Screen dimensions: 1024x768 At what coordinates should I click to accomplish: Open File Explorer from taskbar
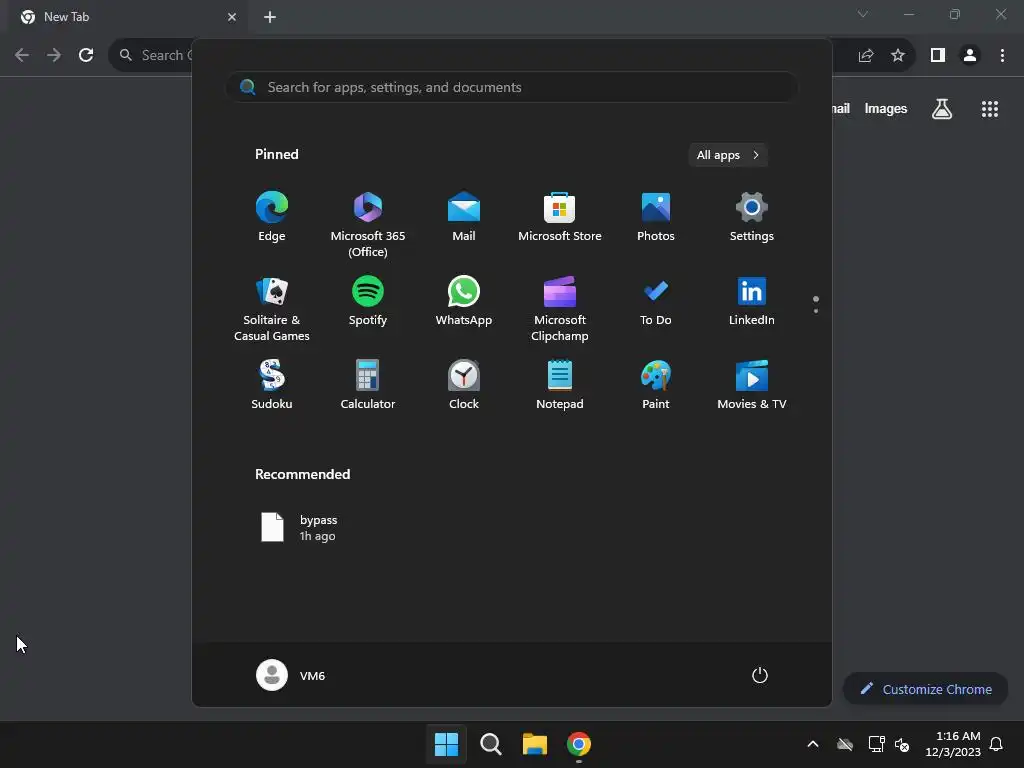pyautogui.click(x=535, y=744)
